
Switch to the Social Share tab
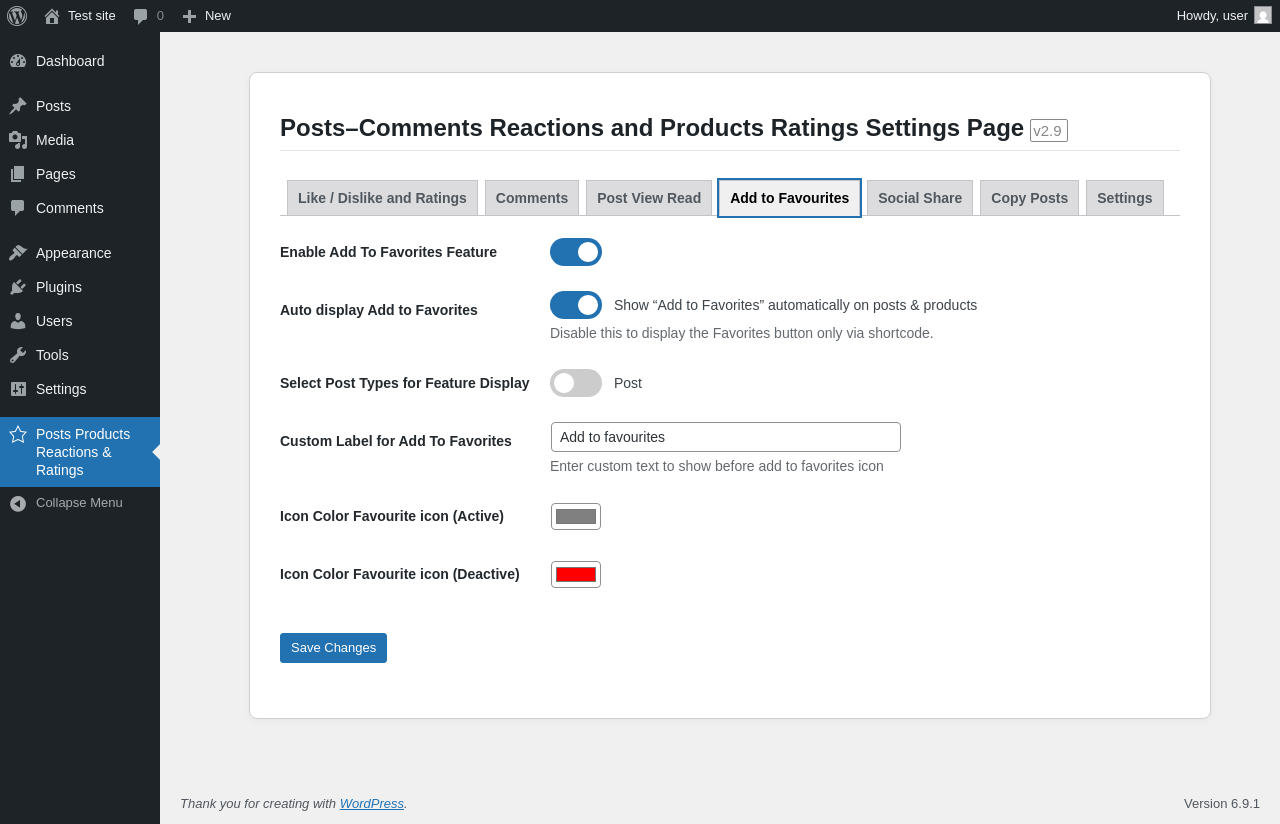point(920,198)
